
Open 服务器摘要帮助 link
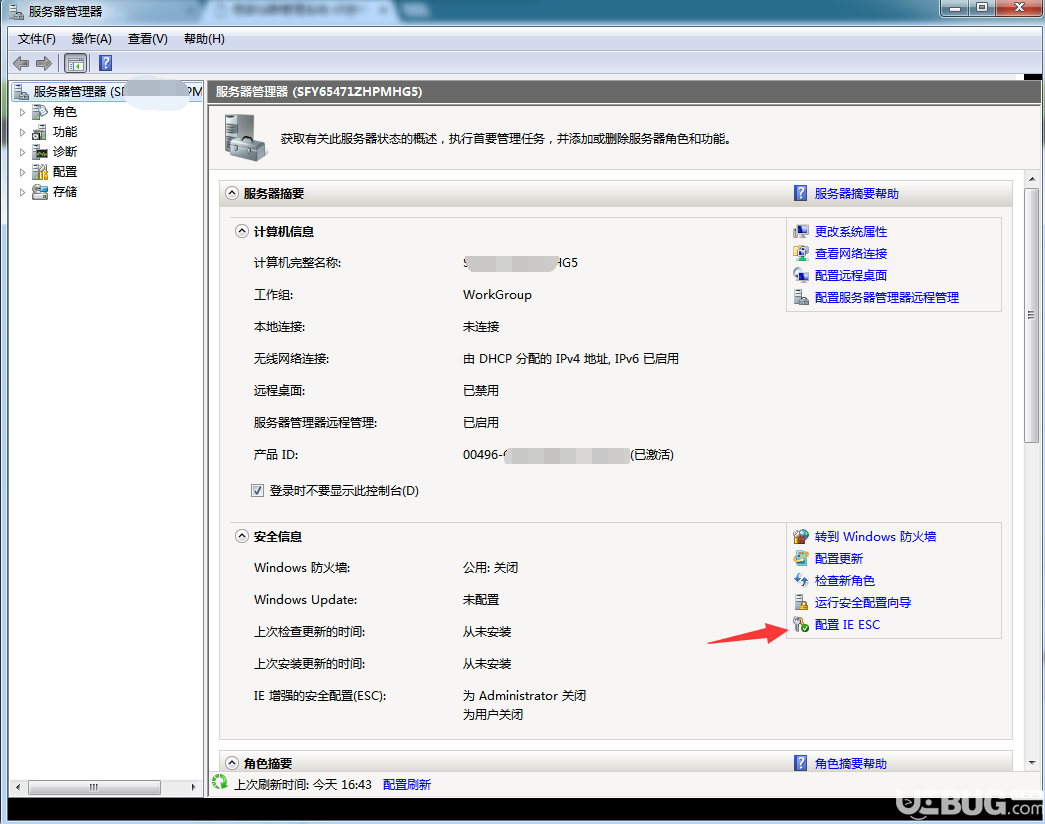click(x=856, y=193)
